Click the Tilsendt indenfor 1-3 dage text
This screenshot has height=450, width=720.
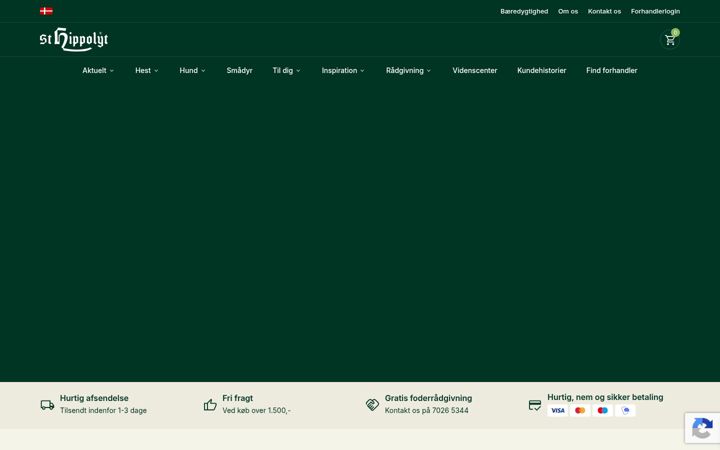(x=103, y=411)
